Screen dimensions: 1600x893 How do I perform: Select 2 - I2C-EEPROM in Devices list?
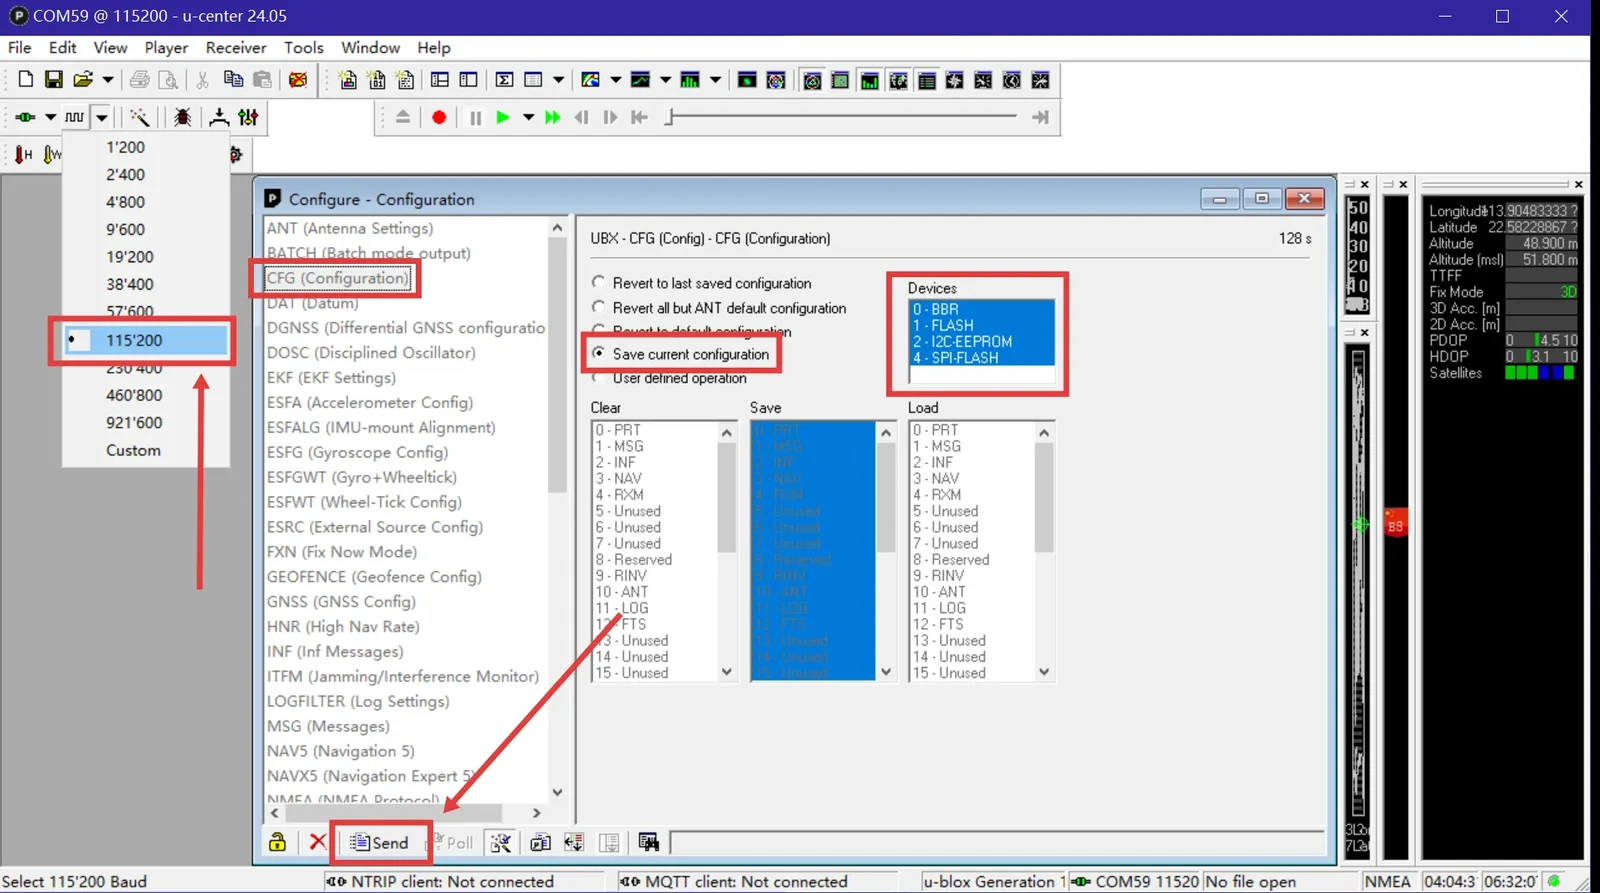pyautogui.click(x=981, y=341)
